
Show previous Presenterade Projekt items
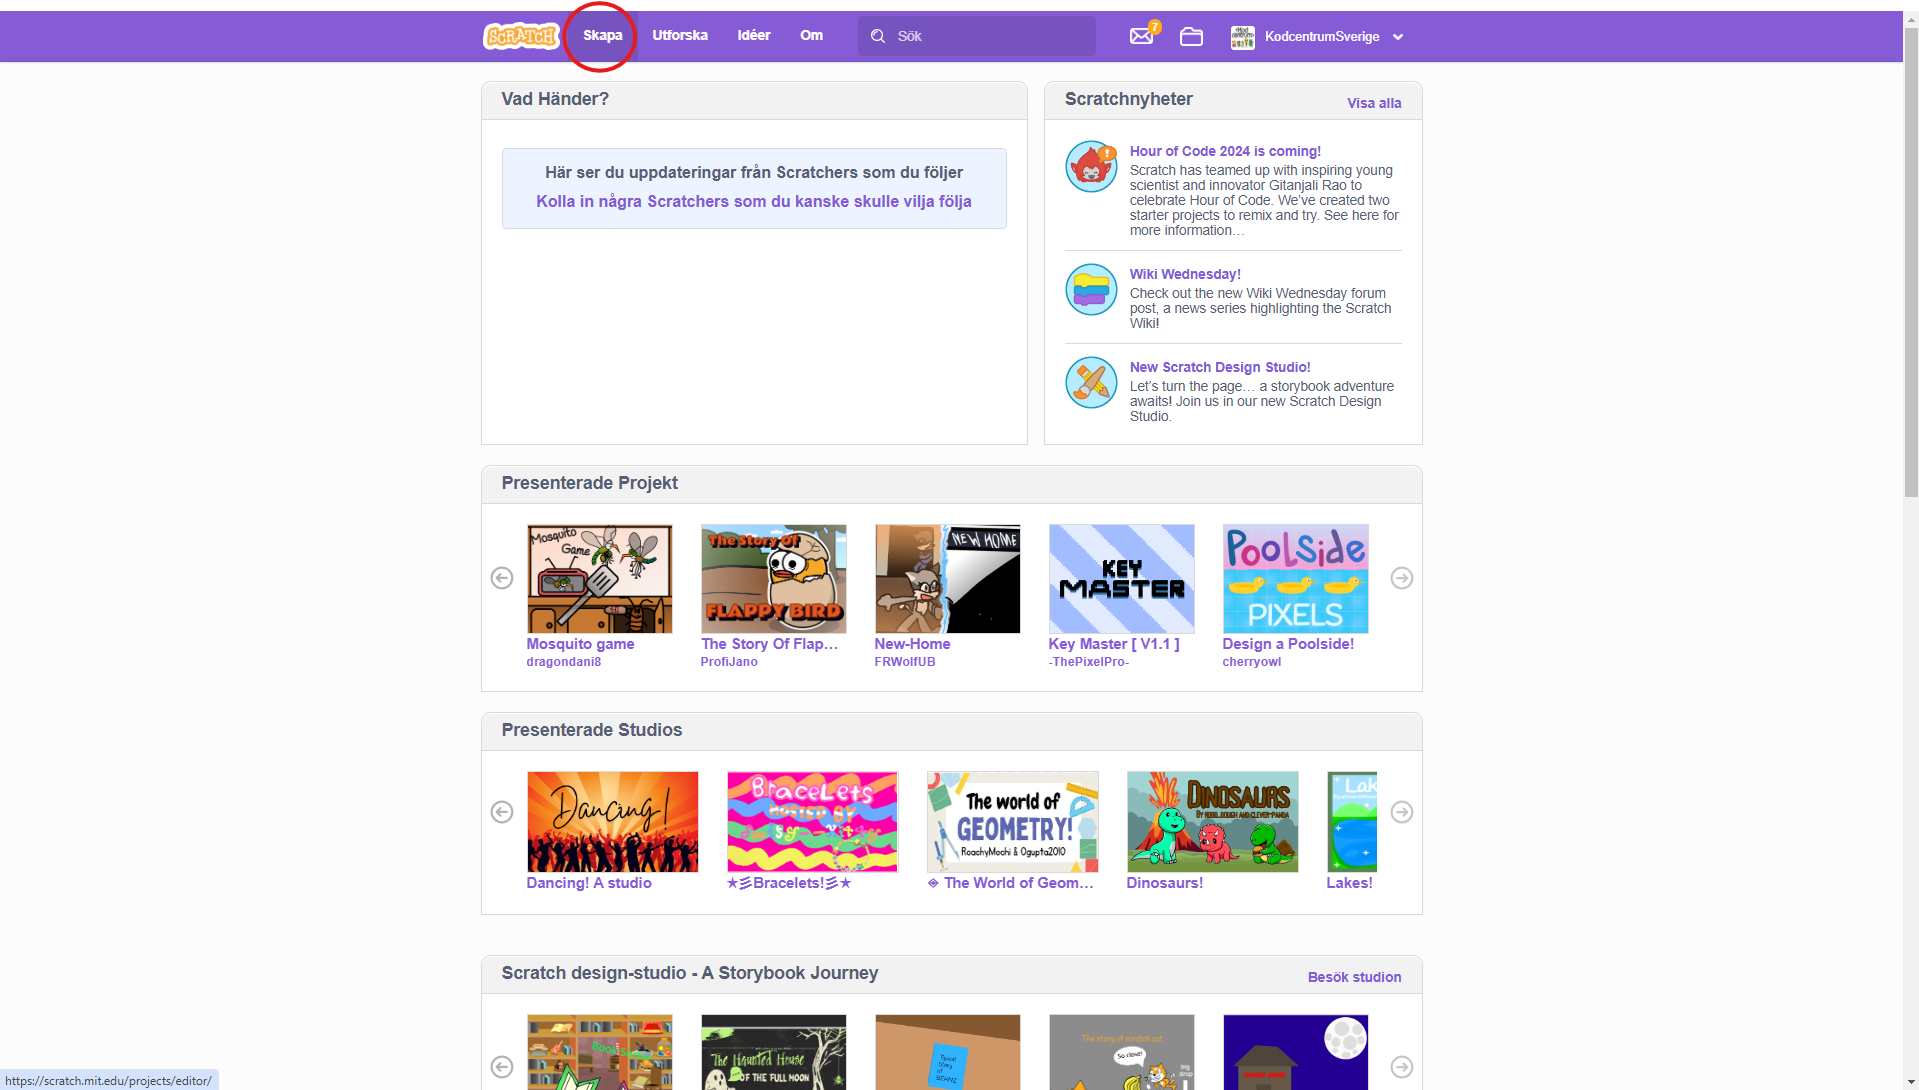(x=502, y=578)
